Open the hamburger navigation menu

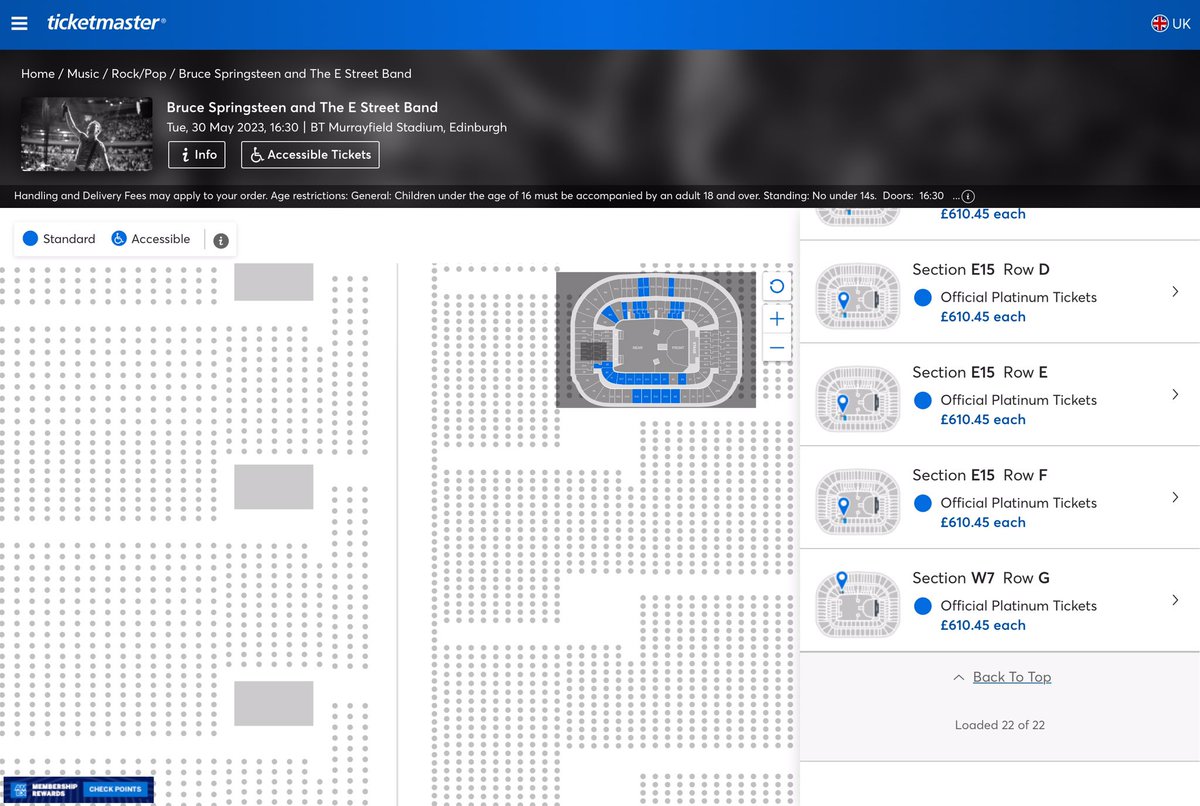coord(18,23)
